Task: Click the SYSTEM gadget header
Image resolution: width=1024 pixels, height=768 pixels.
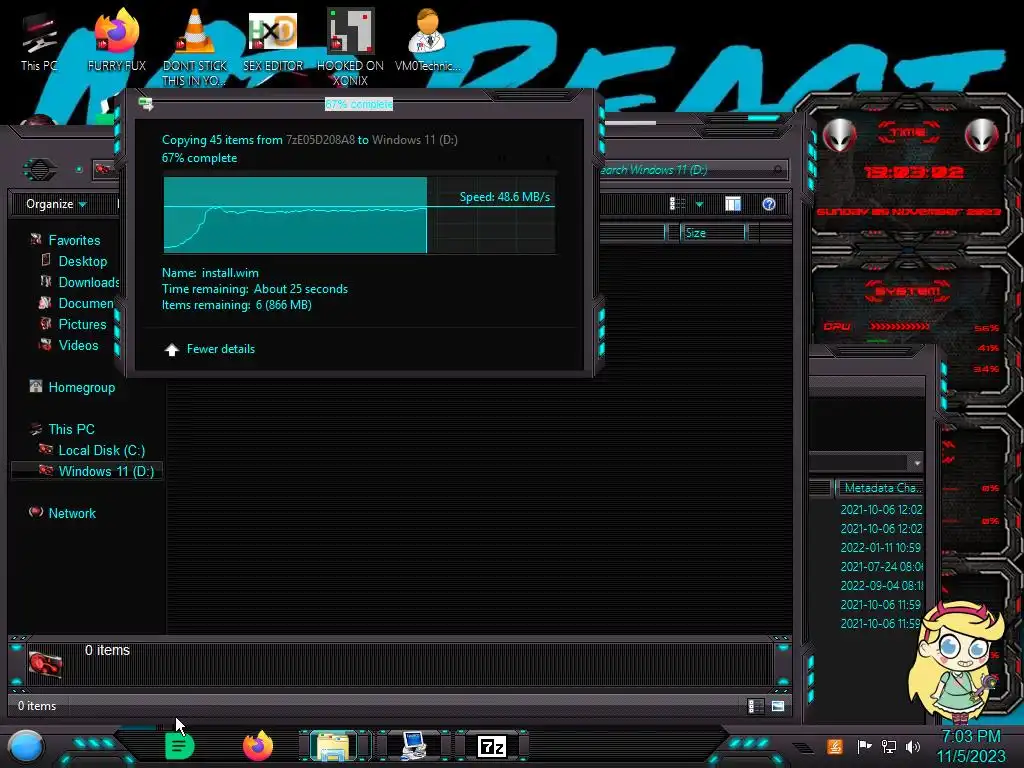Action: click(908, 291)
